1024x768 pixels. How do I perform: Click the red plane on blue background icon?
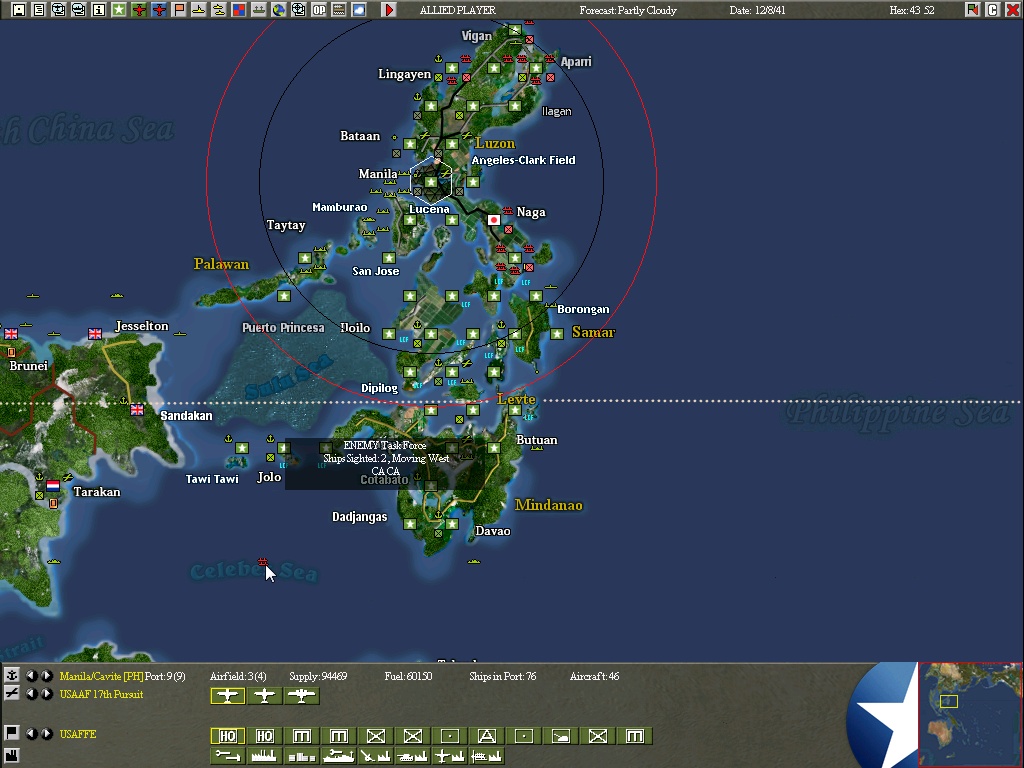(159, 10)
